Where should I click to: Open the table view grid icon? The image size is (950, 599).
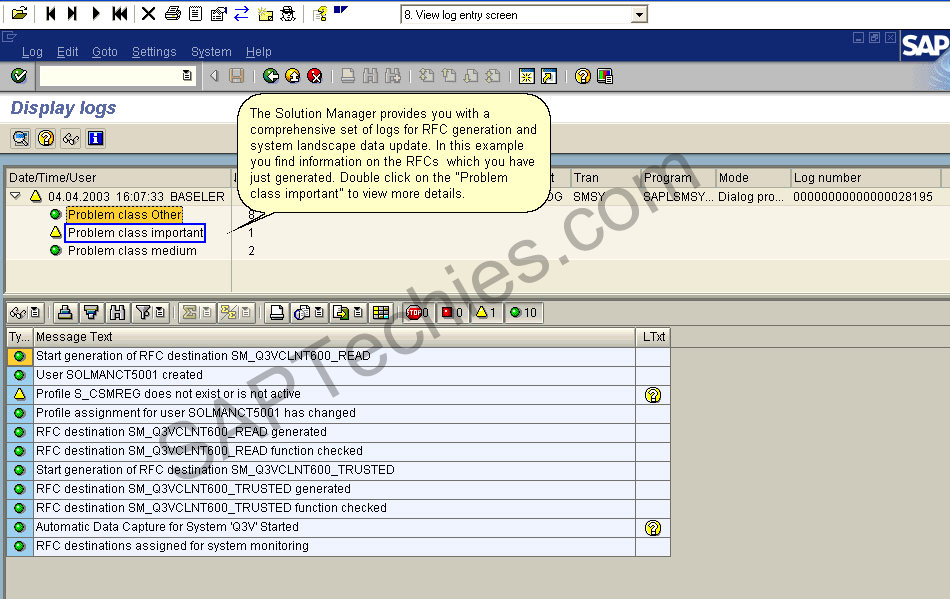point(381,312)
